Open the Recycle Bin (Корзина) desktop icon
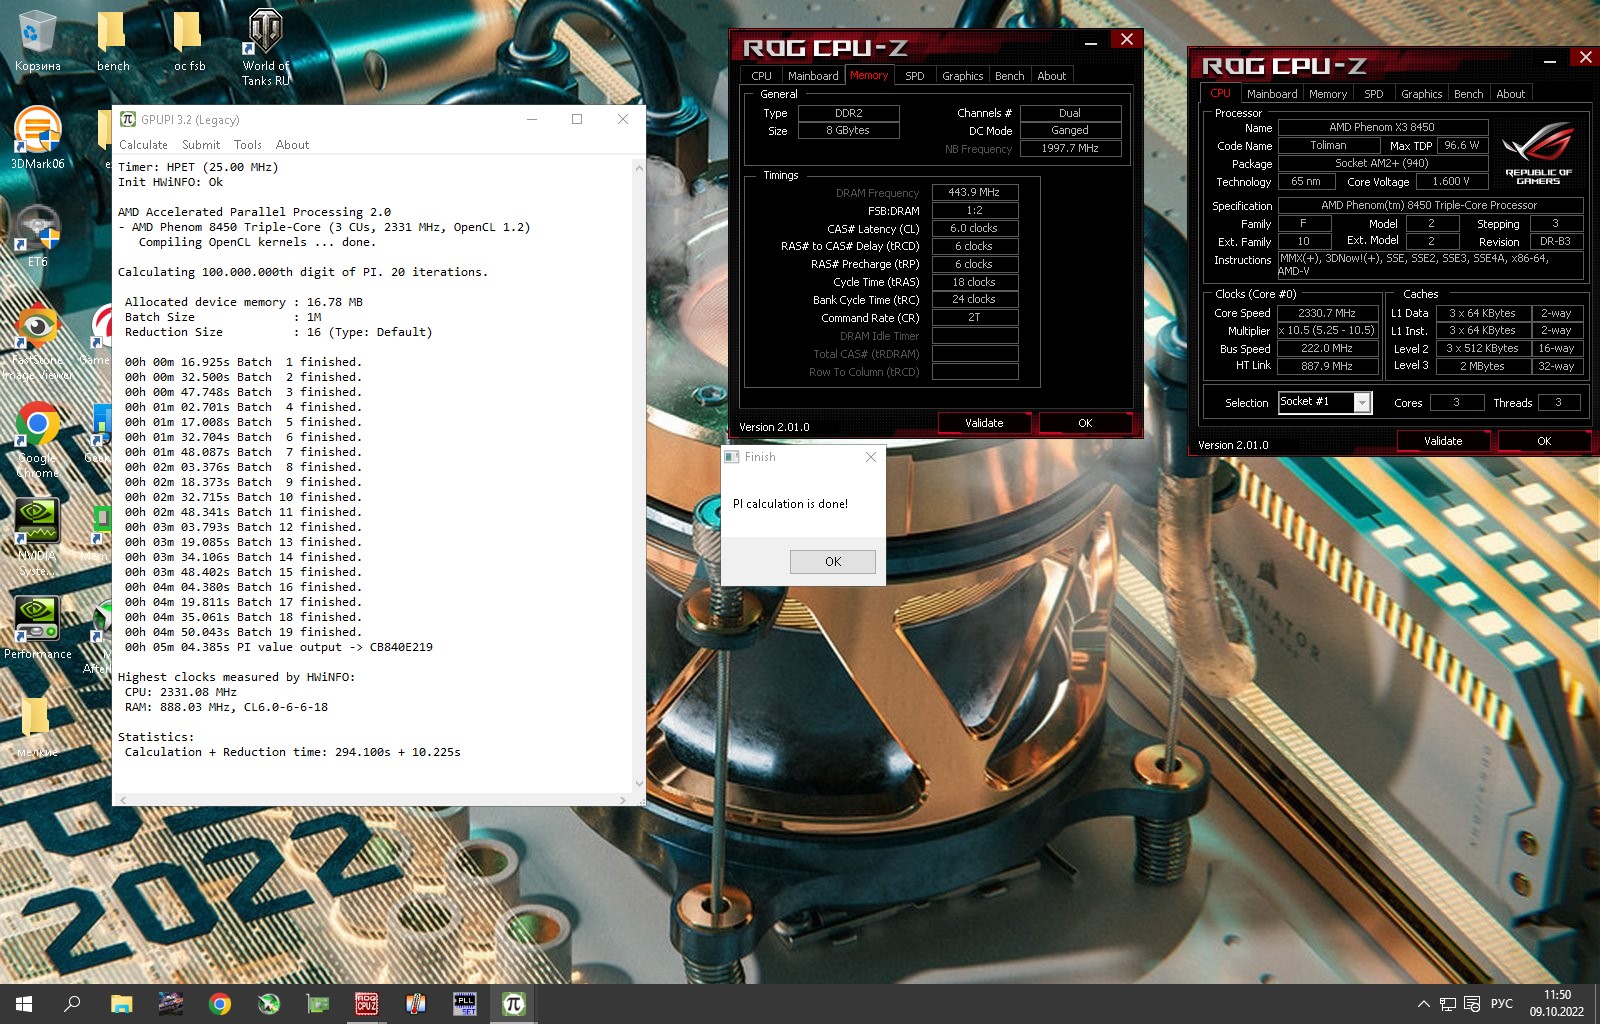The width and height of the screenshot is (1600, 1024). (x=37, y=40)
